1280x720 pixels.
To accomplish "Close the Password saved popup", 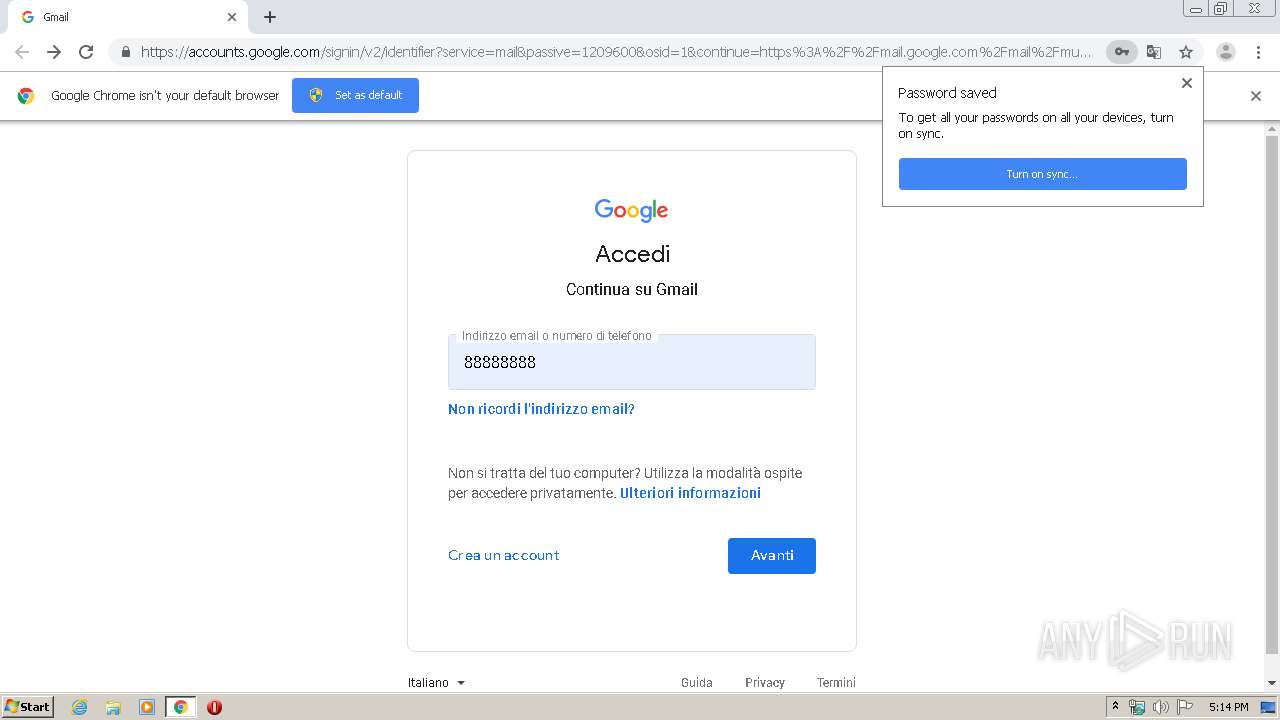I will (x=1187, y=83).
